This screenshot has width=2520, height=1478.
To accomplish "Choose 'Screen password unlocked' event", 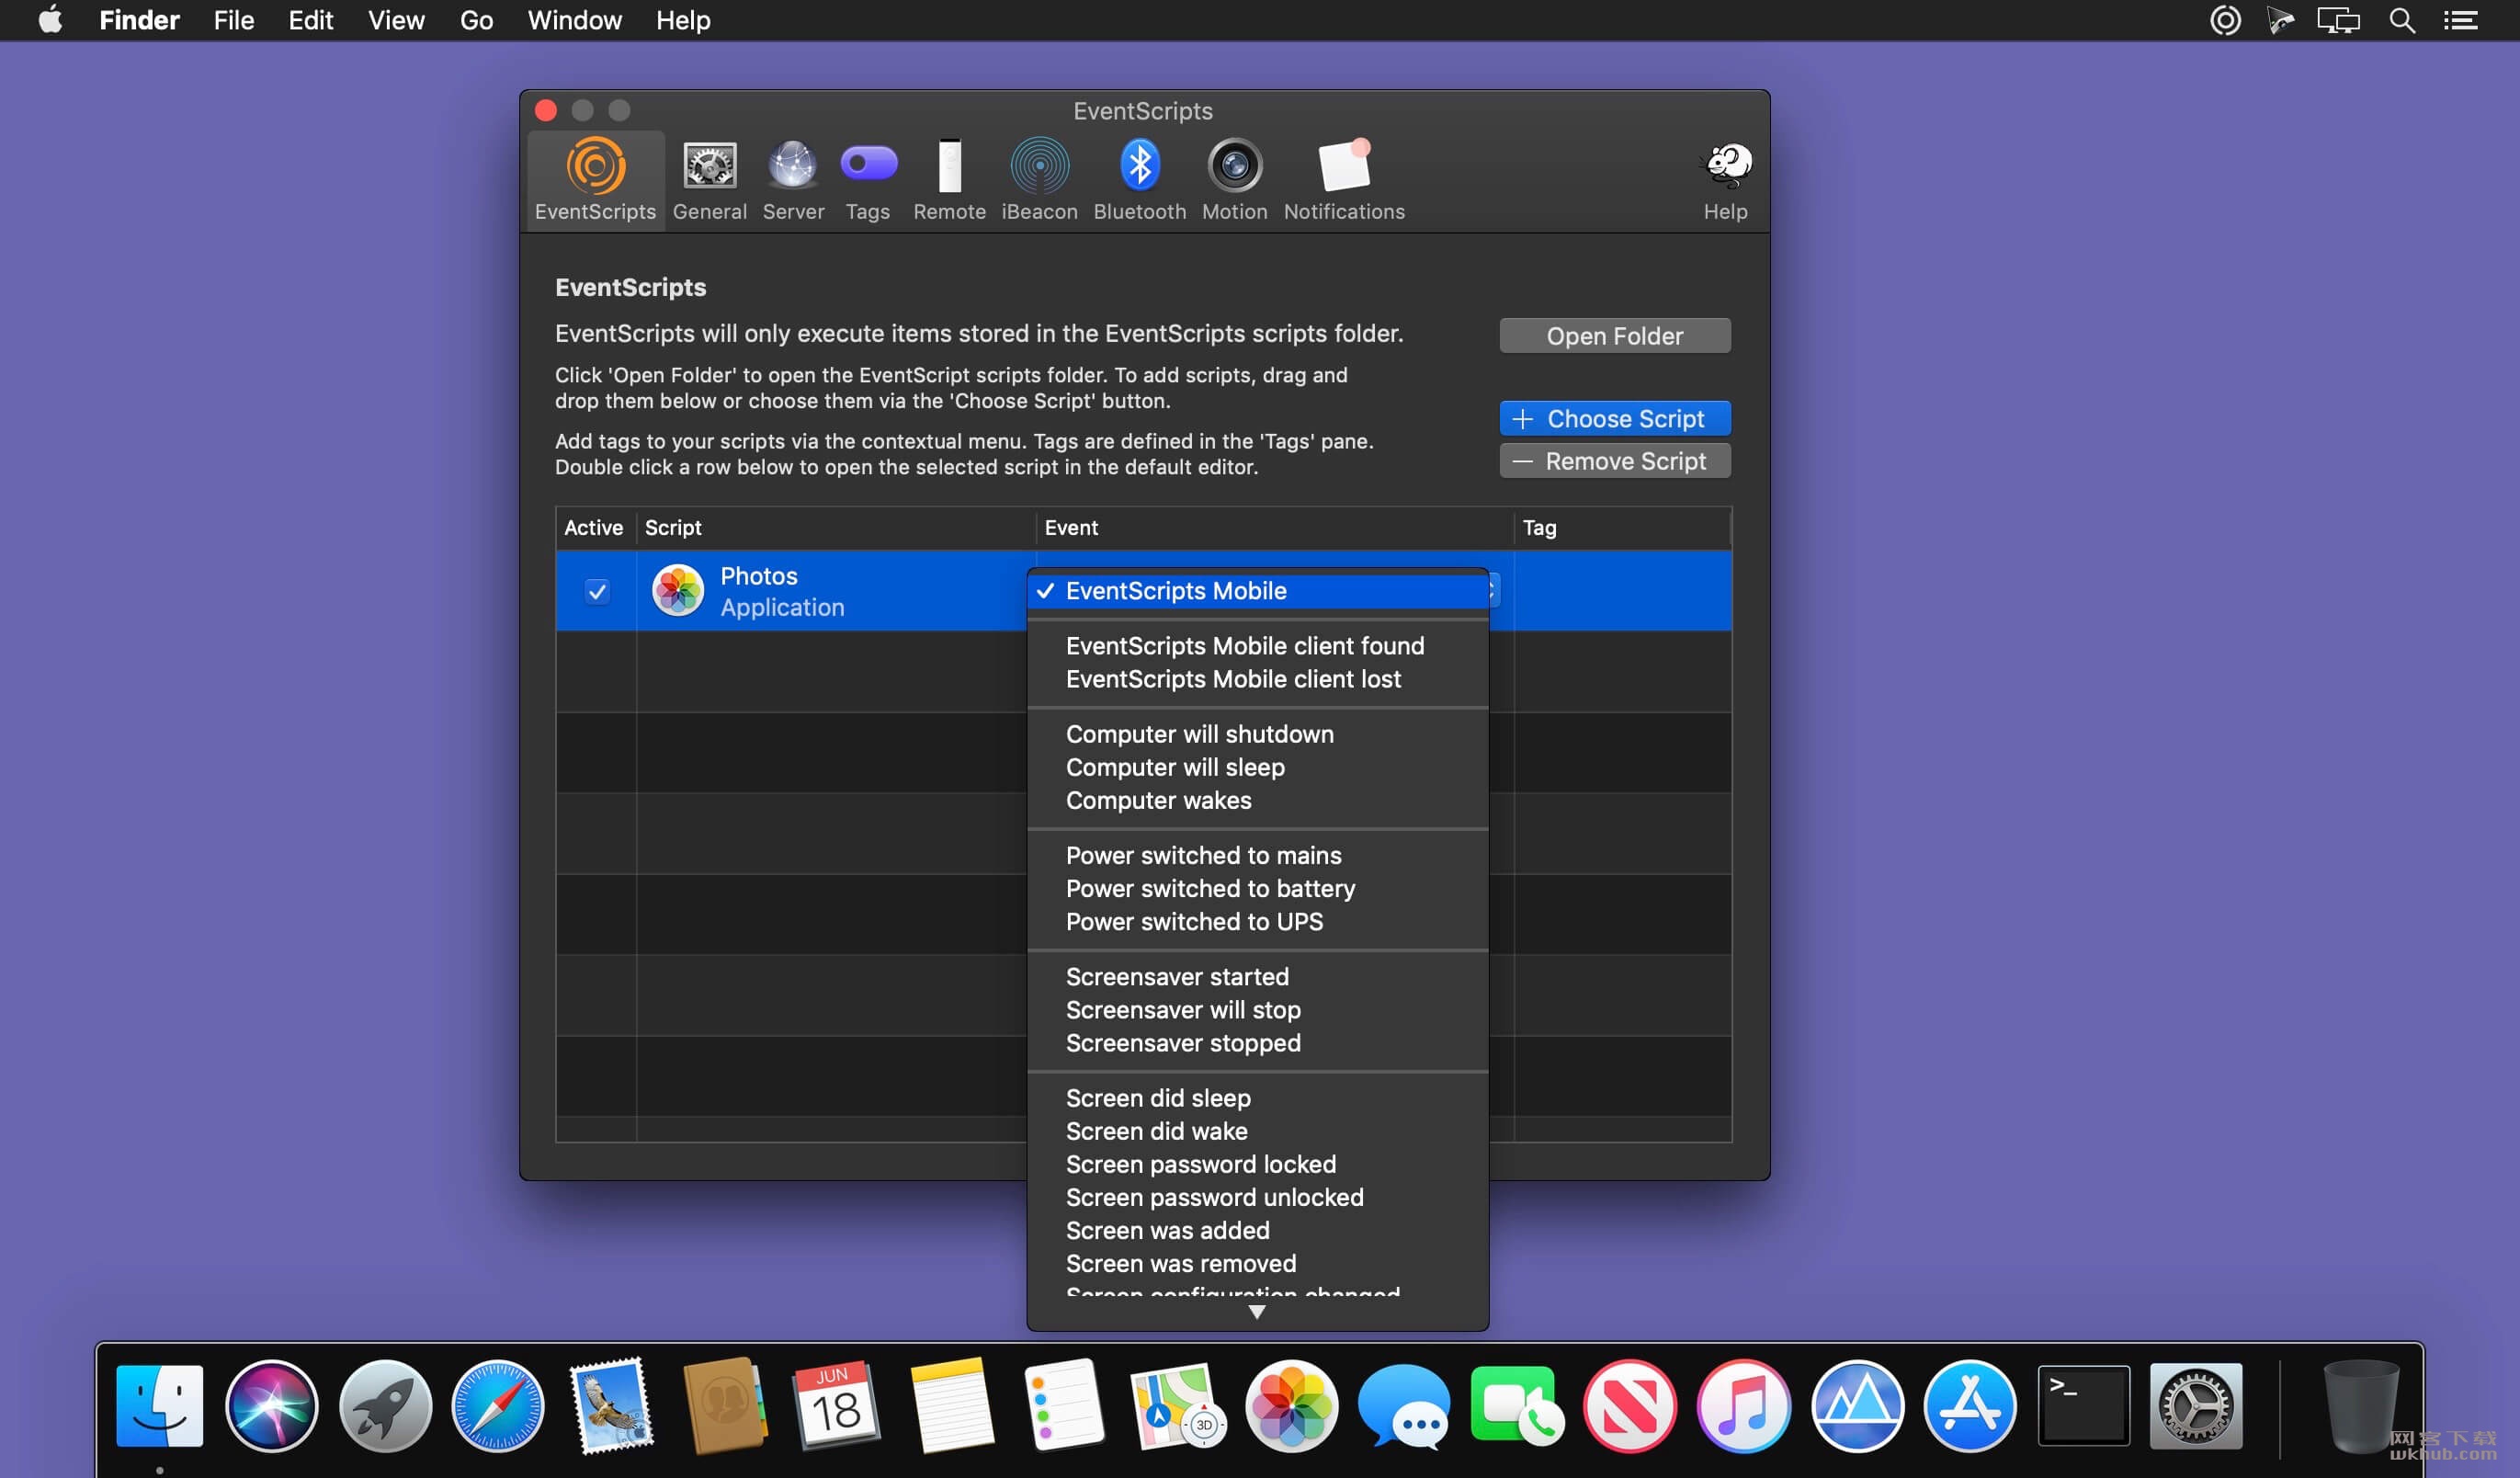I will 1258,1196.
